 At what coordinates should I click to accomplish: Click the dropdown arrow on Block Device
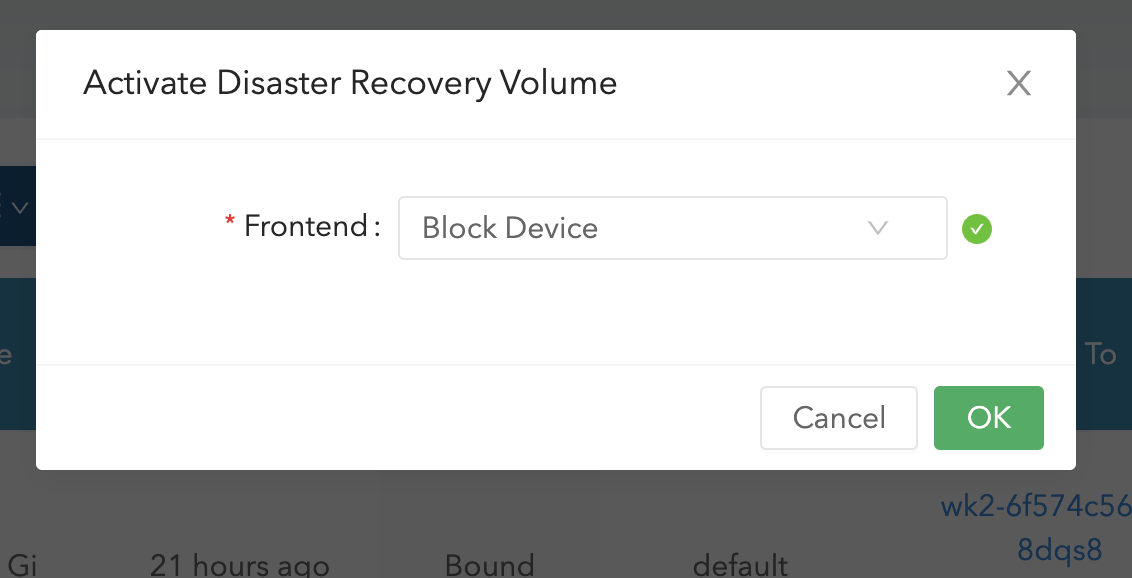878,228
